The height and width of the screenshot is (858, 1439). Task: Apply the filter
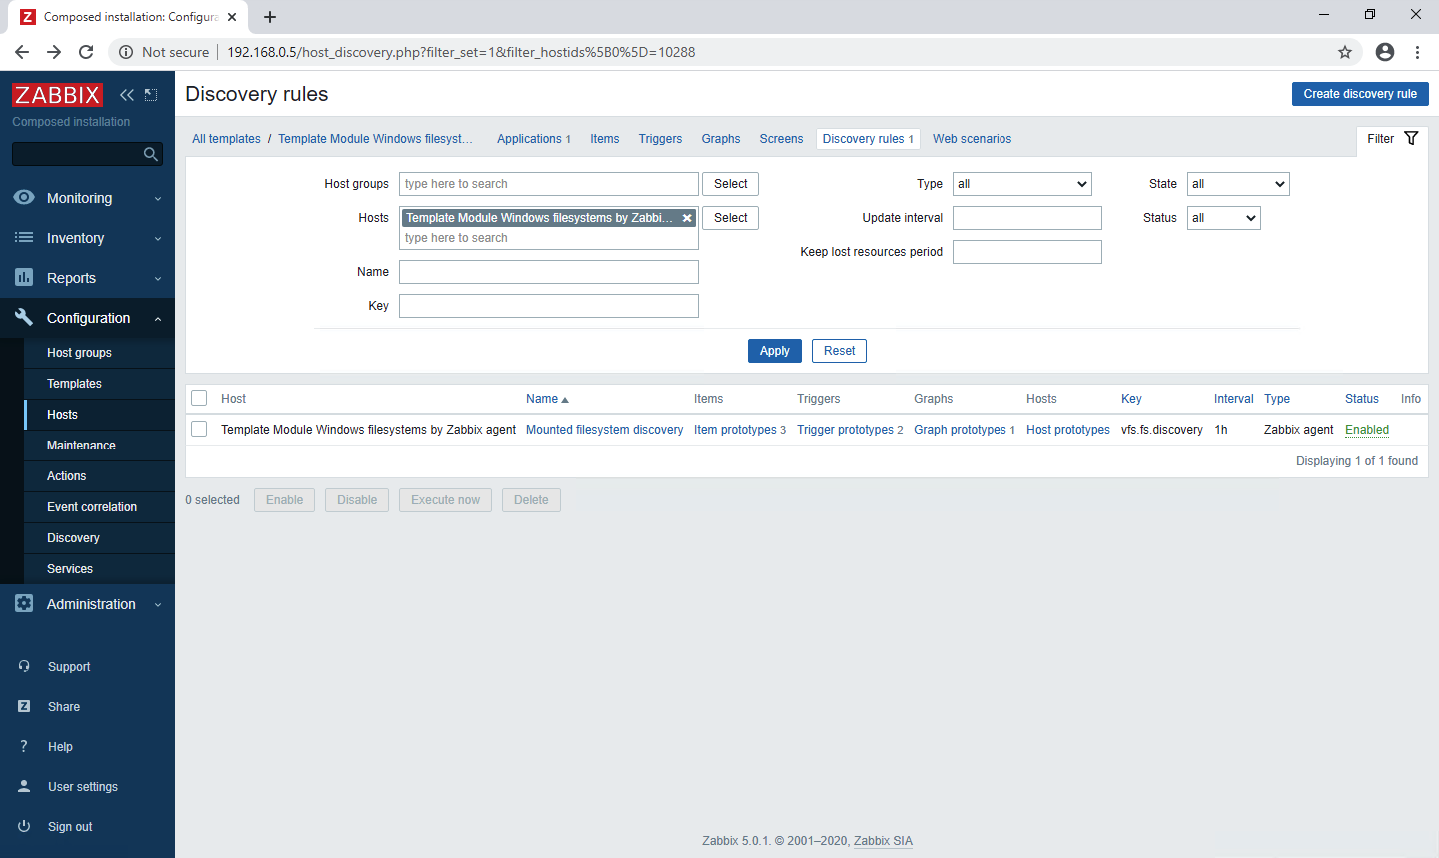(x=775, y=351)
